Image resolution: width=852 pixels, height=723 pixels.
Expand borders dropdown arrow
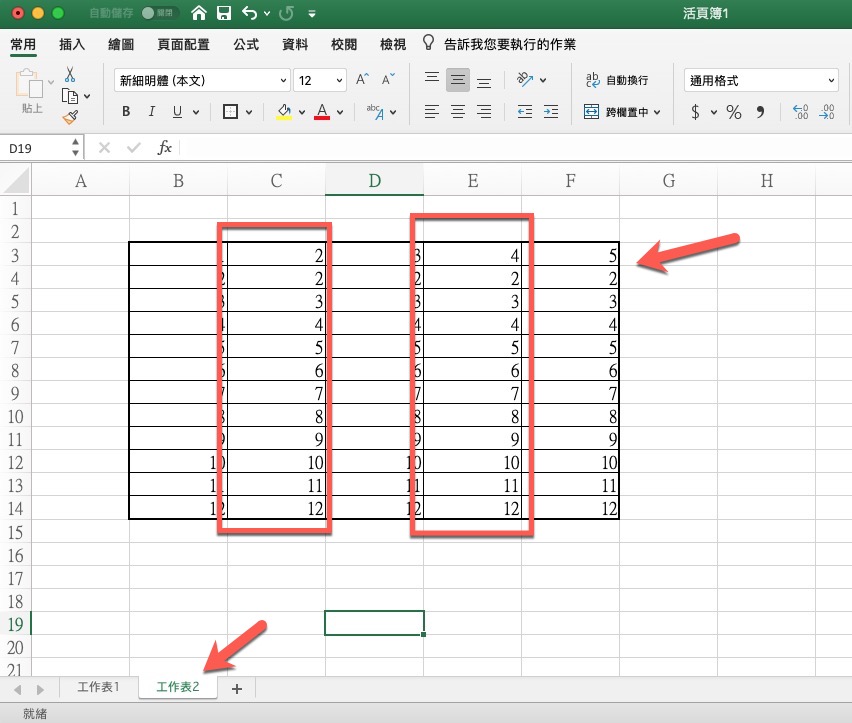coord(249,112)
